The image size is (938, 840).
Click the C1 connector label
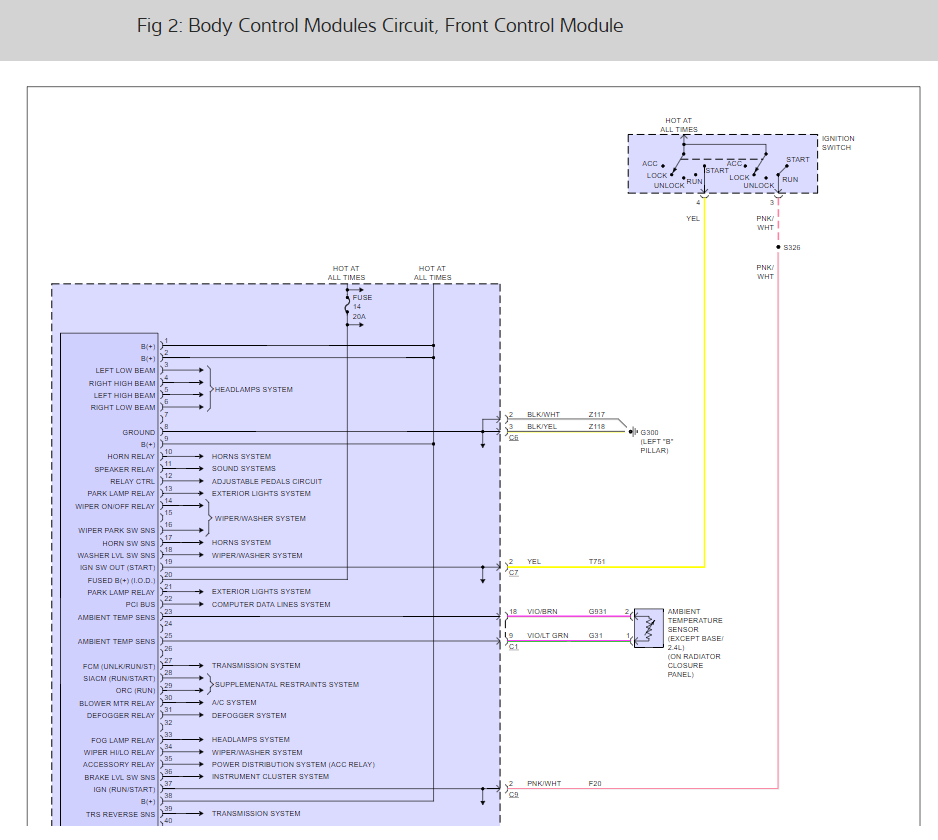tap(514, 647)
